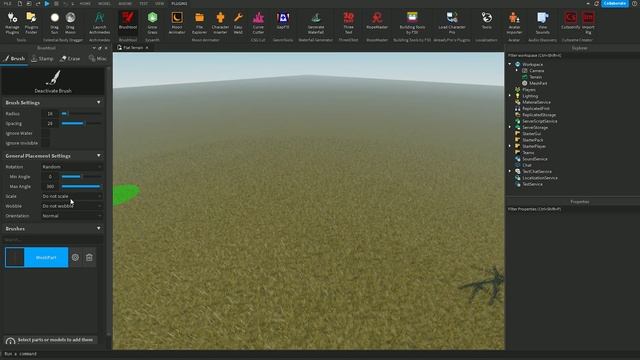Open settings gear for MeshPart brush

75,258
